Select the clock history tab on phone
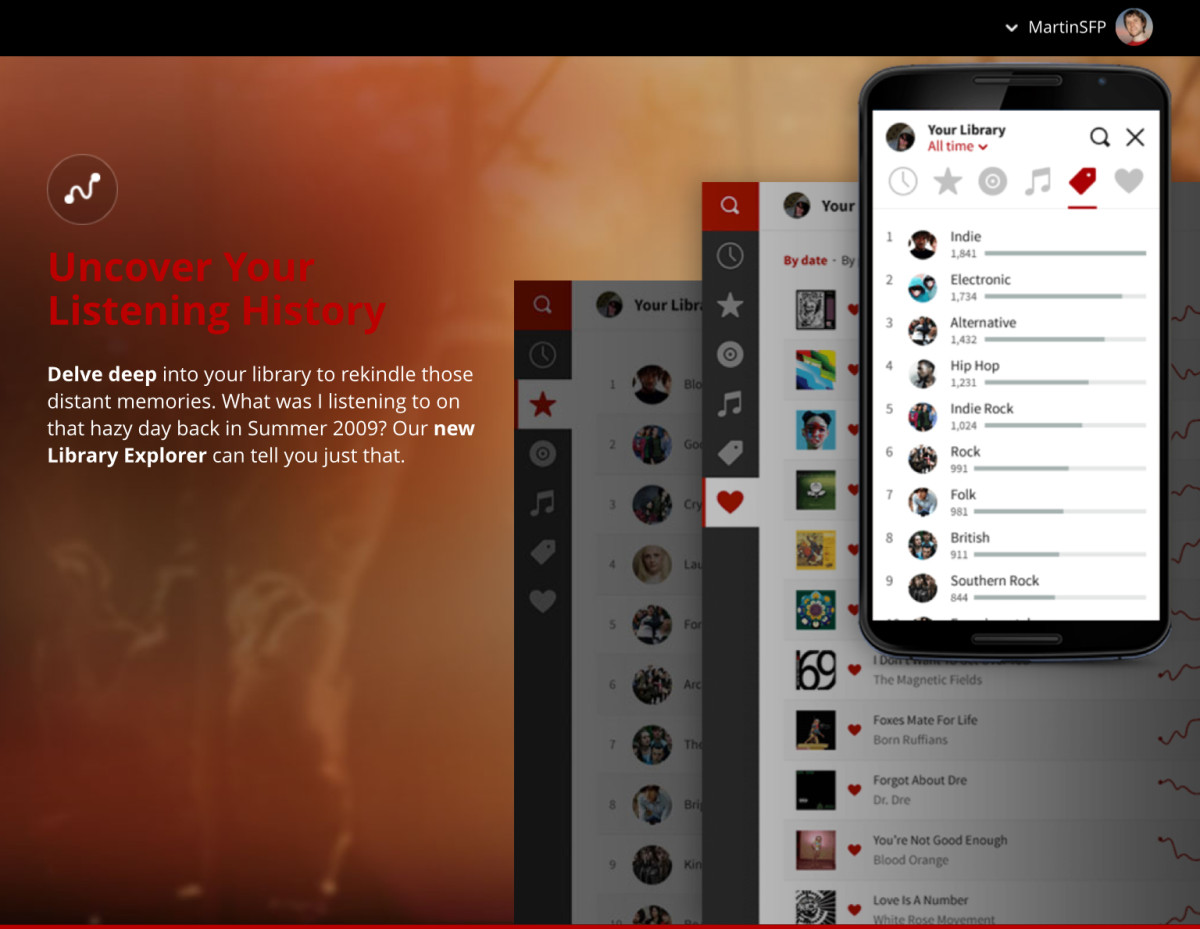This screenshot has height=929, width=1200. [903, 181]
